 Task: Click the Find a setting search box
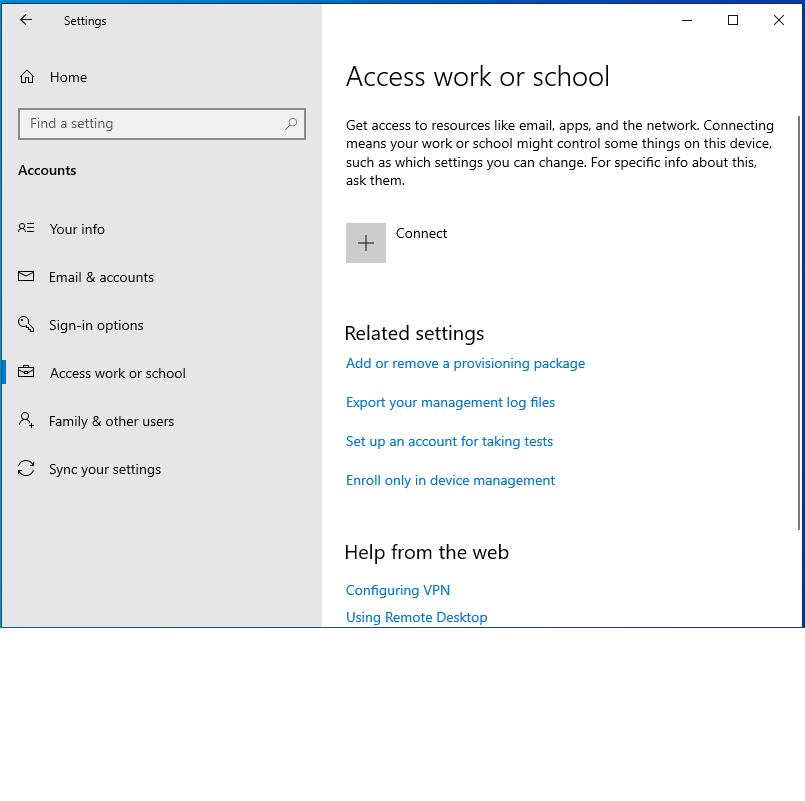150,123
